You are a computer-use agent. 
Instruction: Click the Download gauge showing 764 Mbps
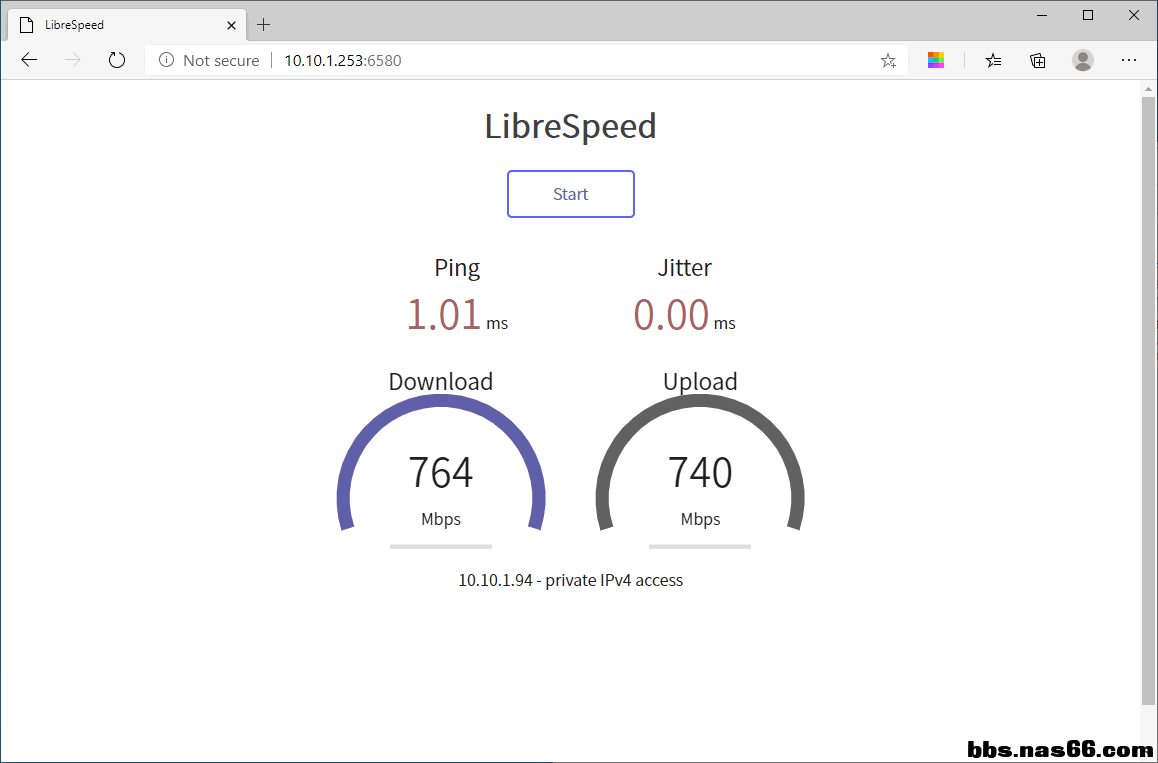[441, 472]
